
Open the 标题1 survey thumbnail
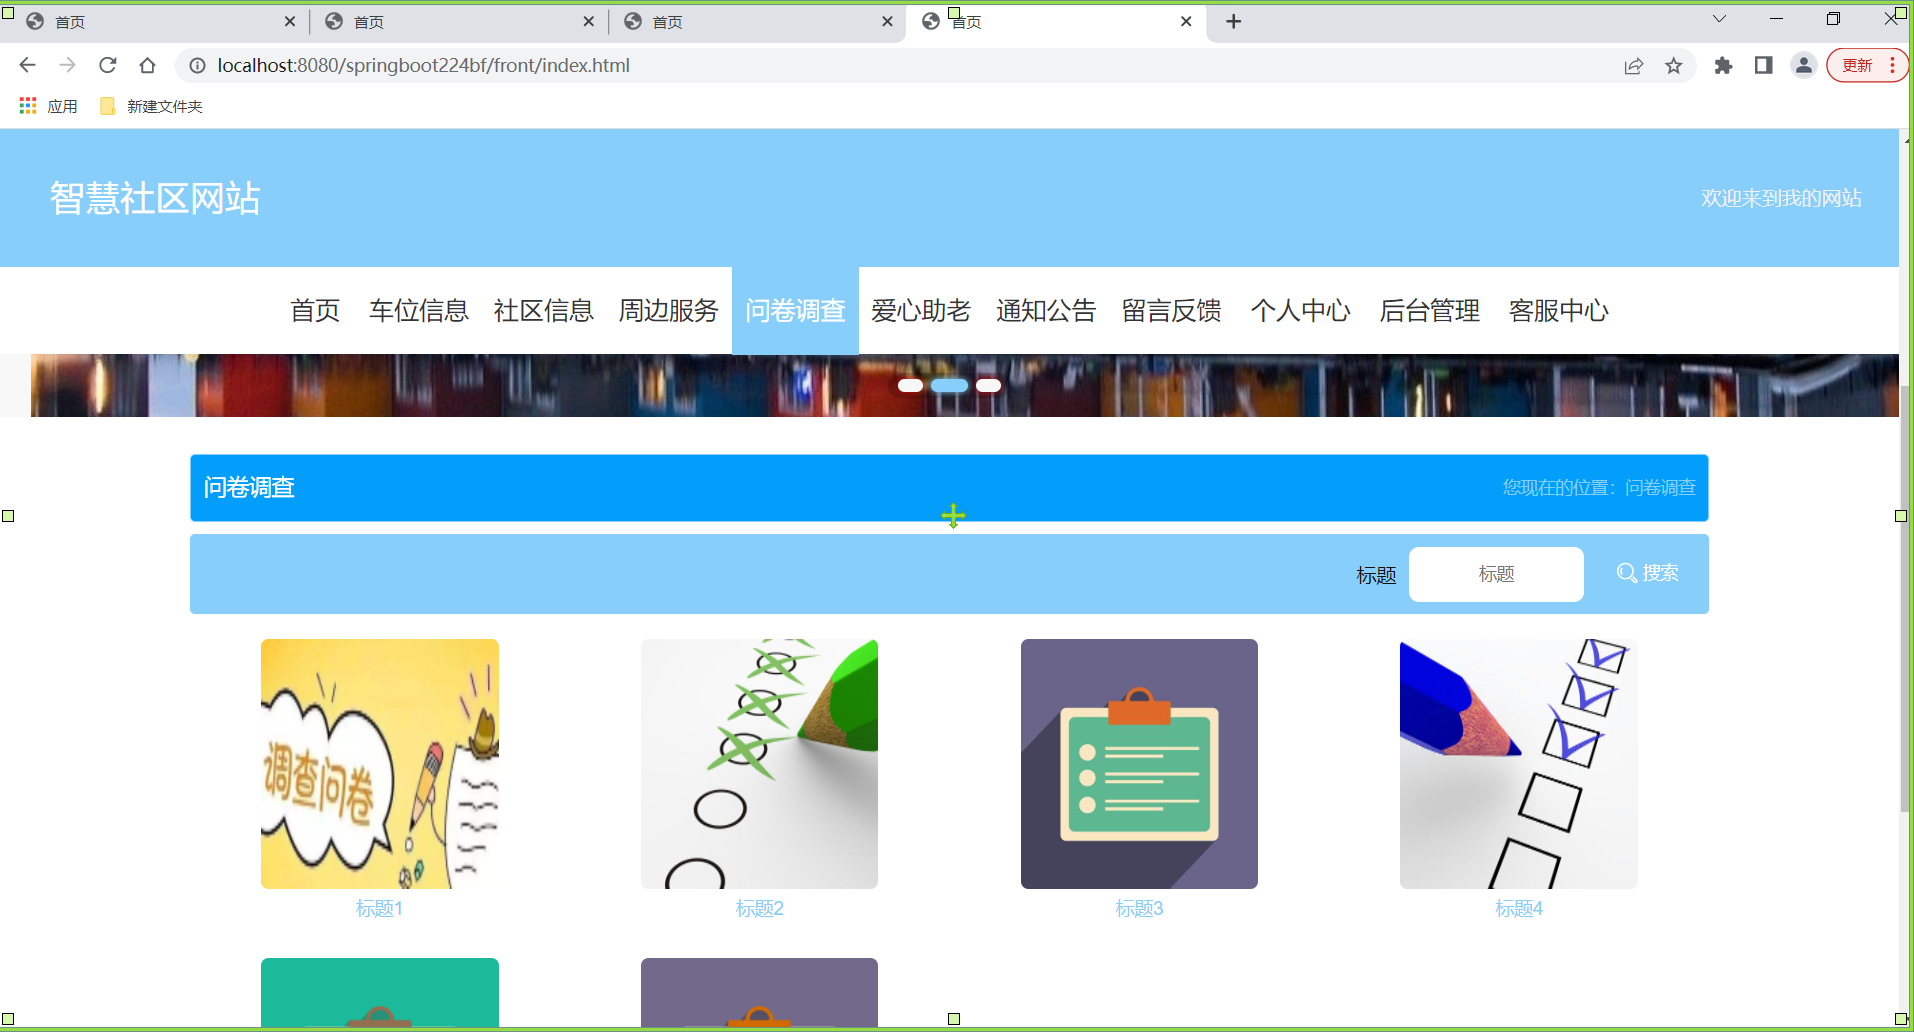click(x=380, y=764)
